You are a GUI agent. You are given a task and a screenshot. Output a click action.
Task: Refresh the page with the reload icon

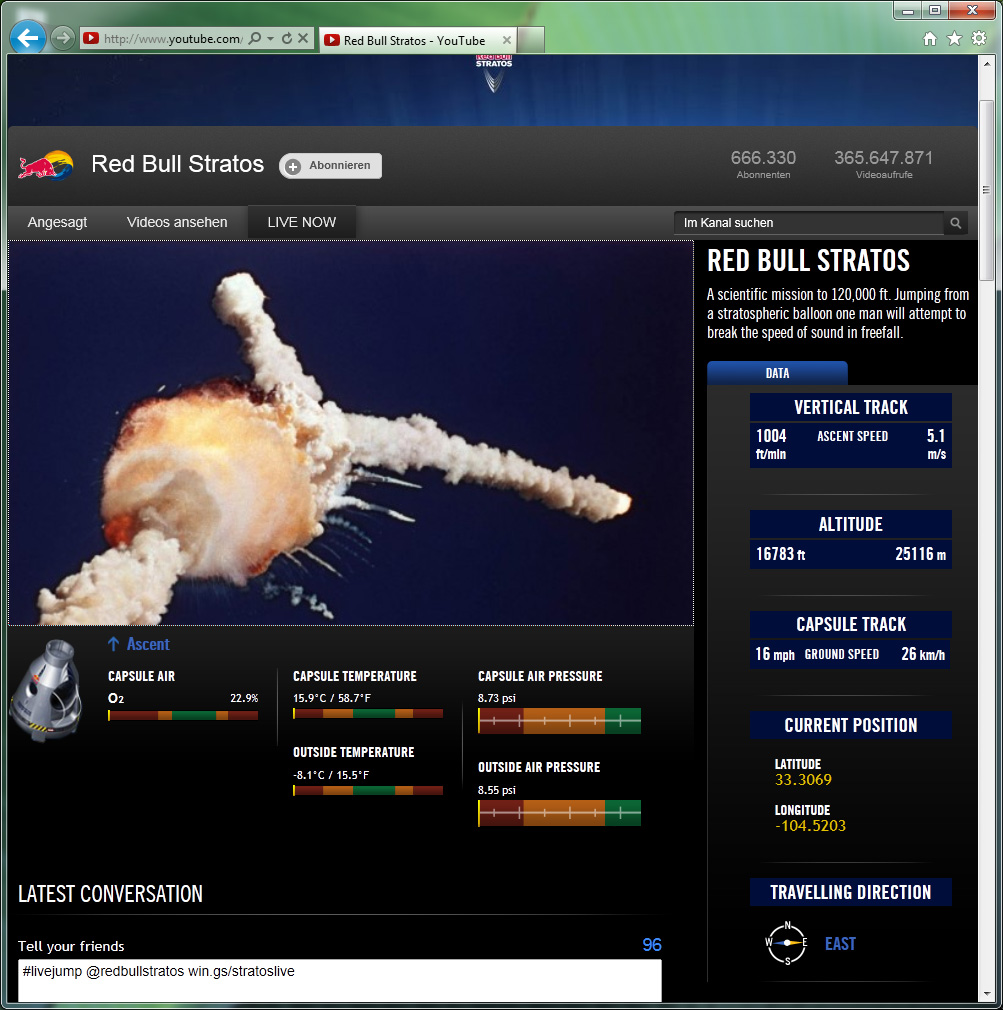tap(287, 39)
